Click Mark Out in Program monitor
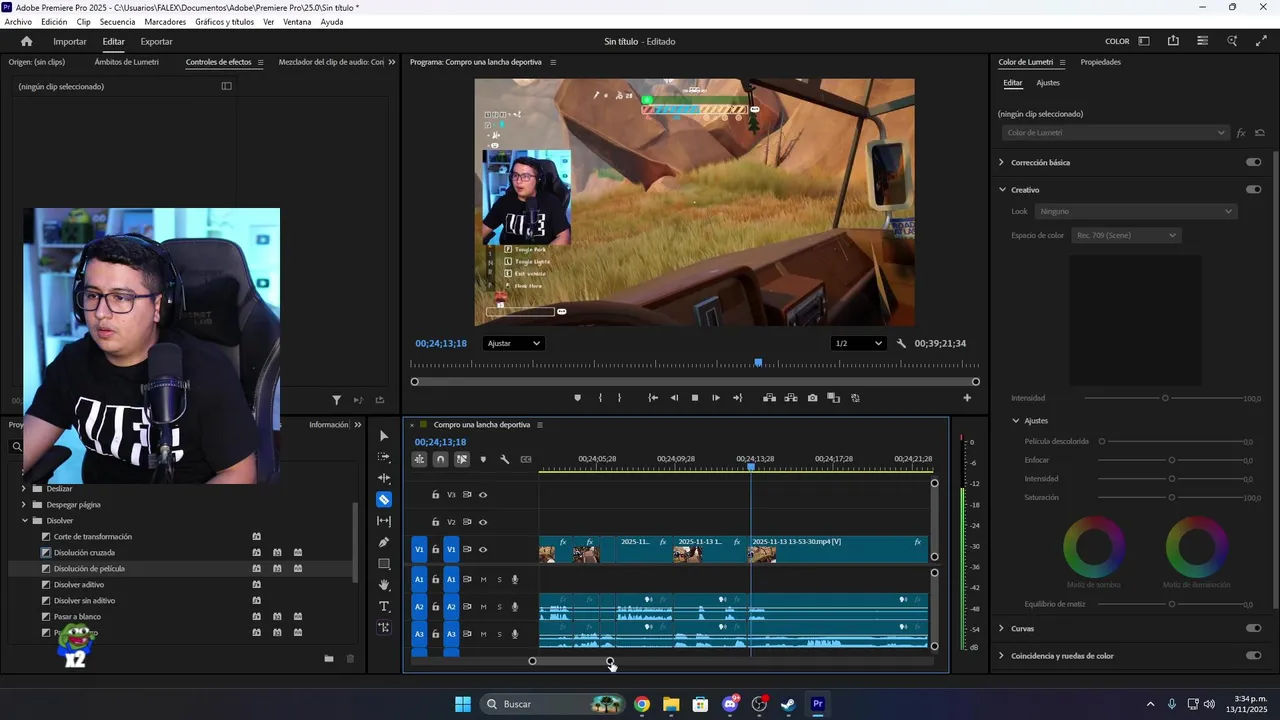 (619, 398)
